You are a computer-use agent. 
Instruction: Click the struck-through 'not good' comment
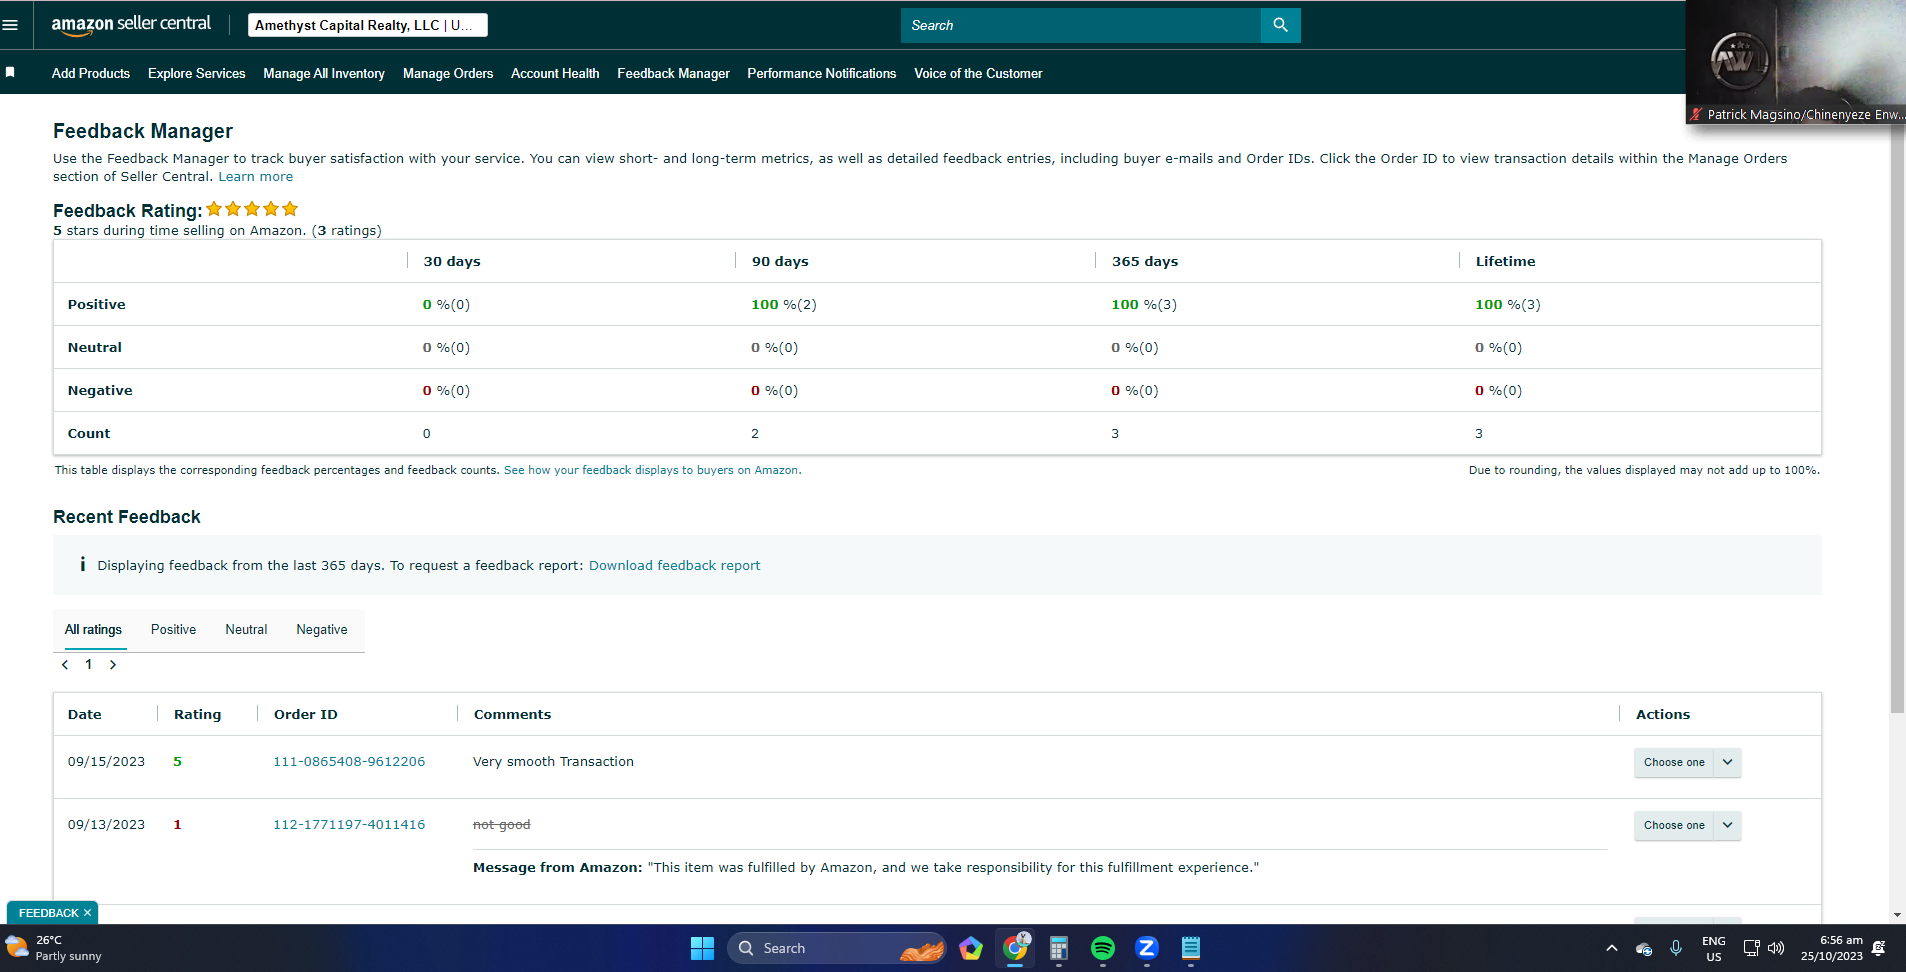[x=502, y=824]
